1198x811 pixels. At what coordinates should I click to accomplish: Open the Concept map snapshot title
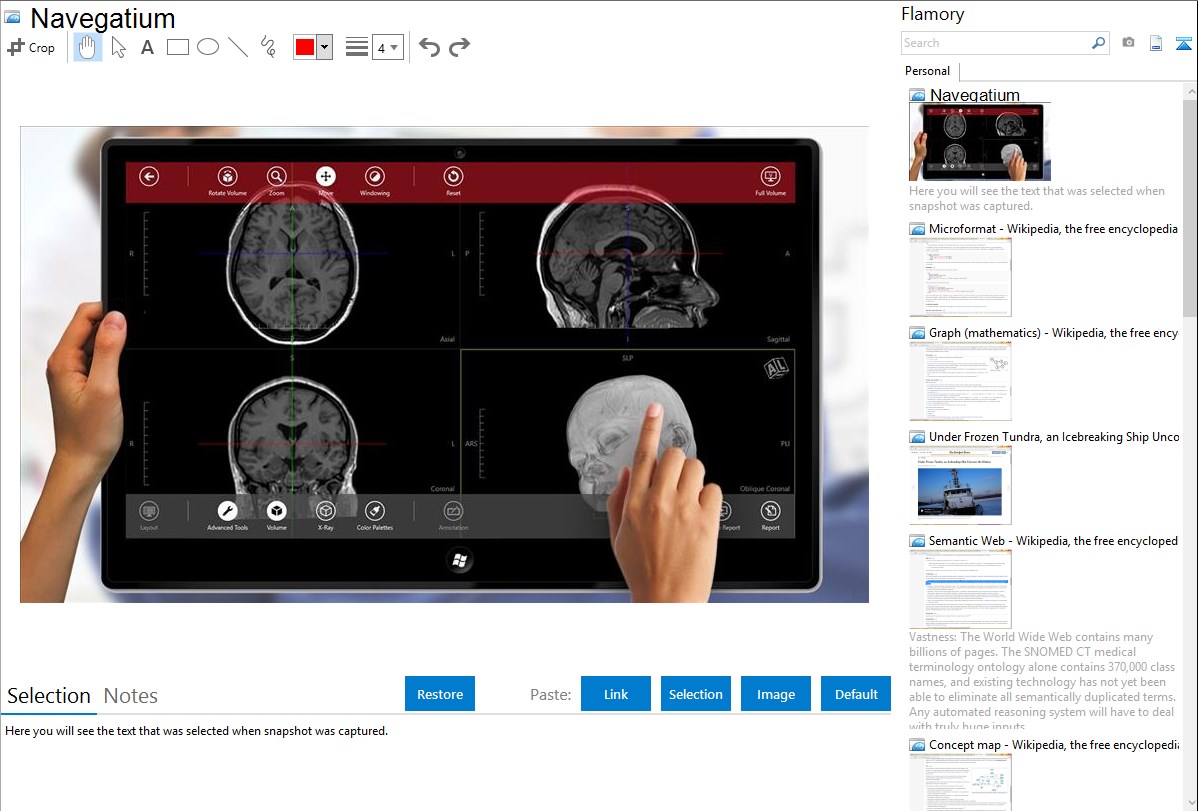tap(1054, 744)
